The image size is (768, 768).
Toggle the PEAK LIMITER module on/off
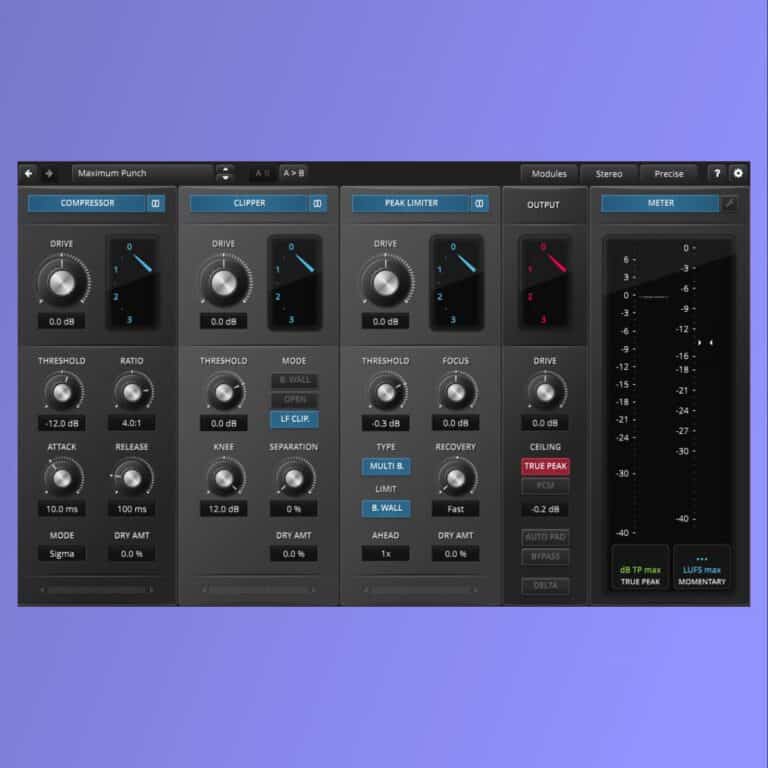pyautogui.click(x=411, y=203)
